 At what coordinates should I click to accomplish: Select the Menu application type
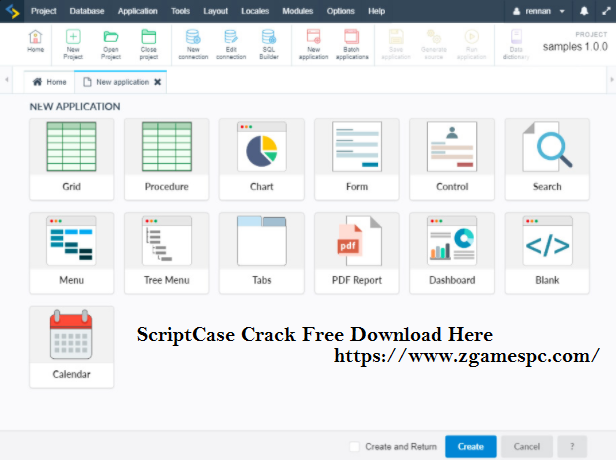point(72,253)
